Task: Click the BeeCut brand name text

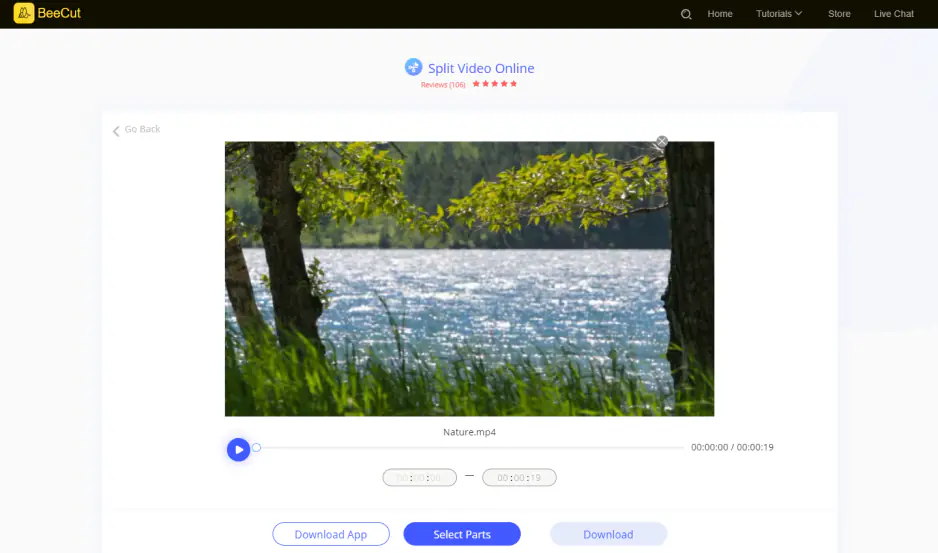Action: [59, 13]
